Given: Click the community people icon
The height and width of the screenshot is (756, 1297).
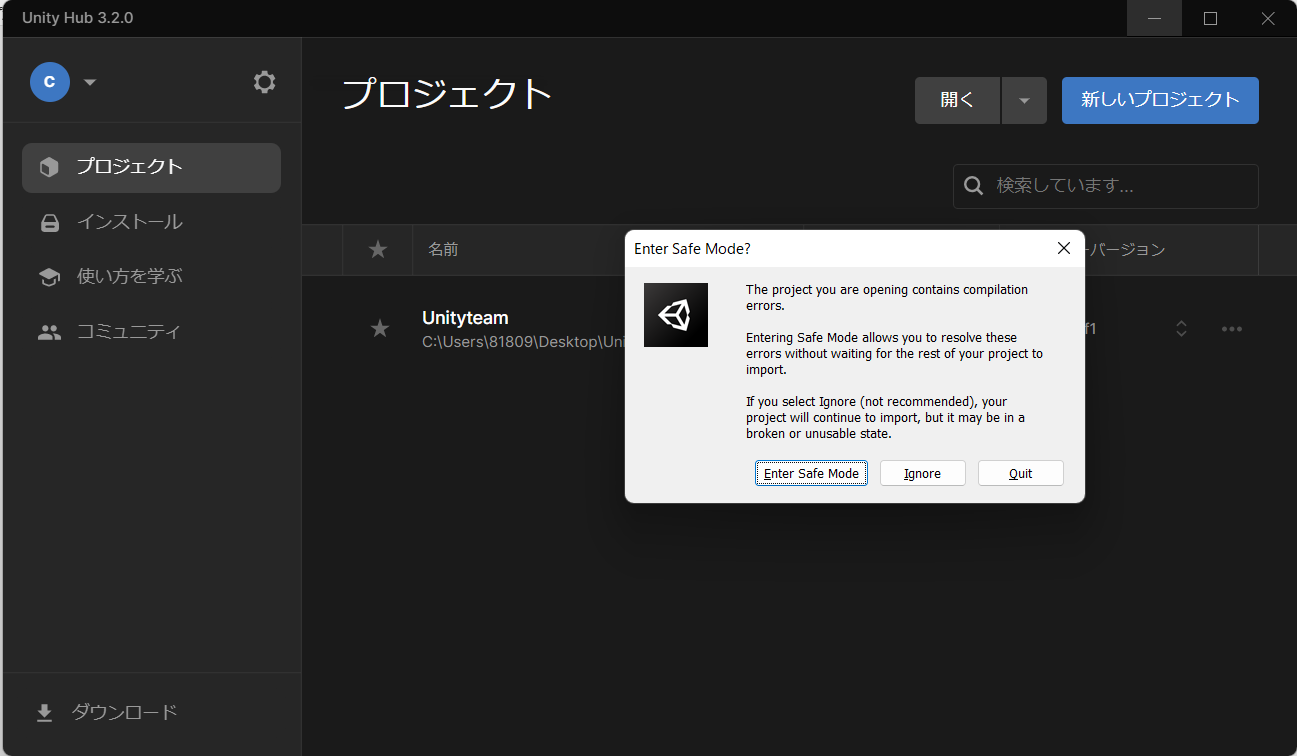Looking at the screenshot, I should [49, 333].
